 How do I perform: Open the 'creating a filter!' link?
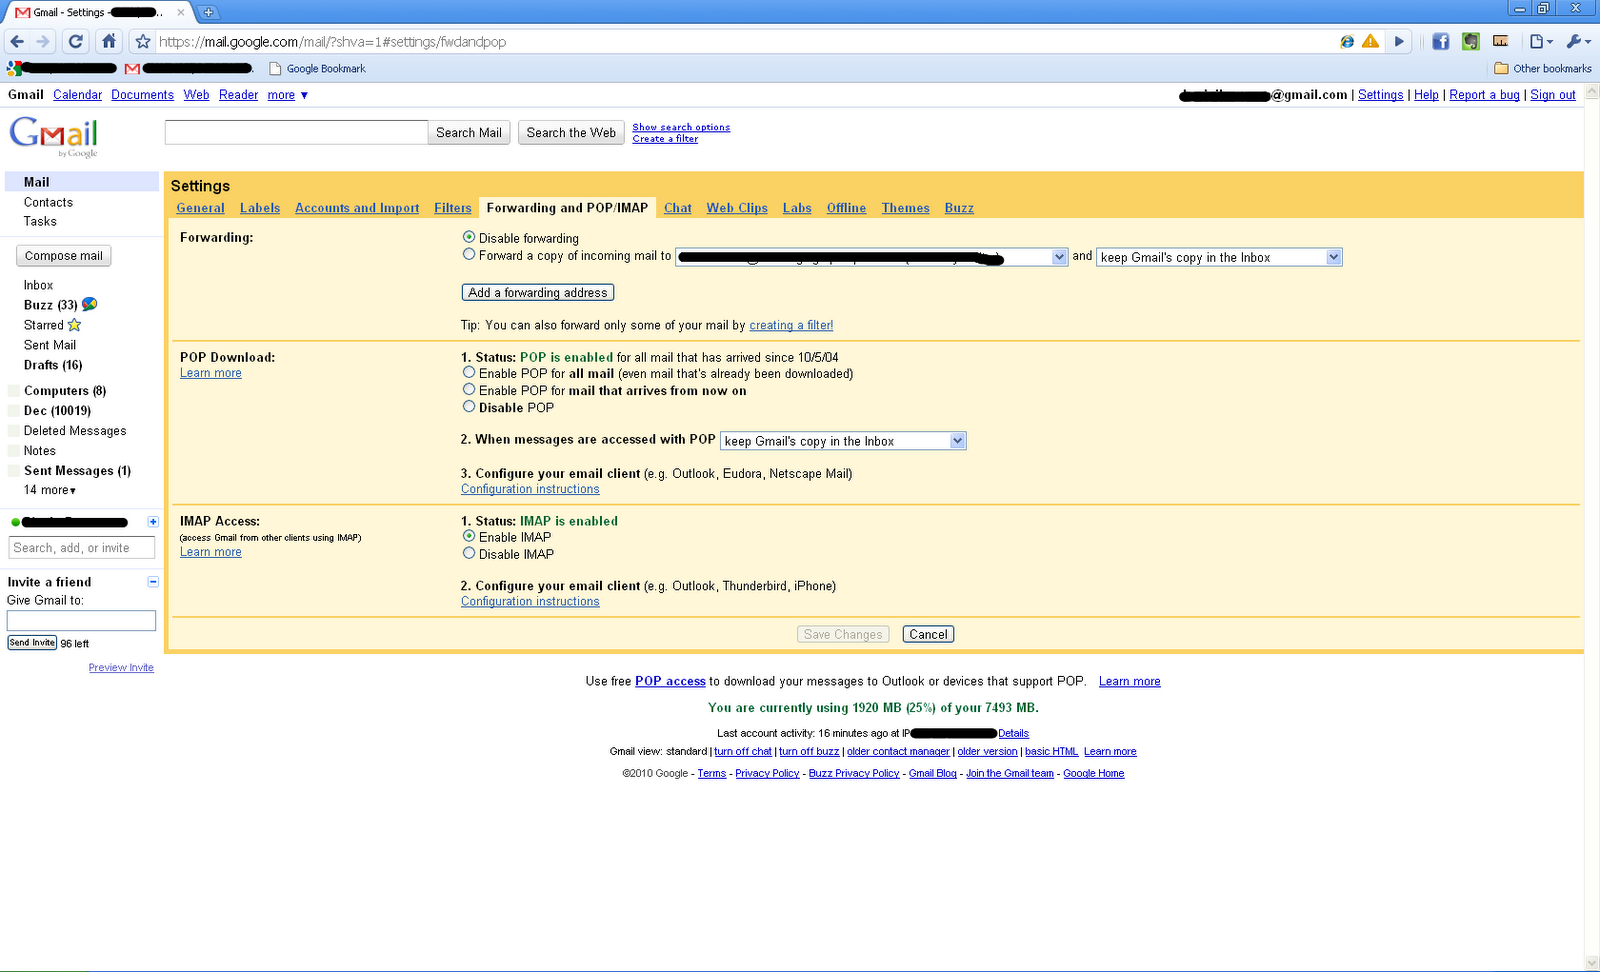click(791, 325)
